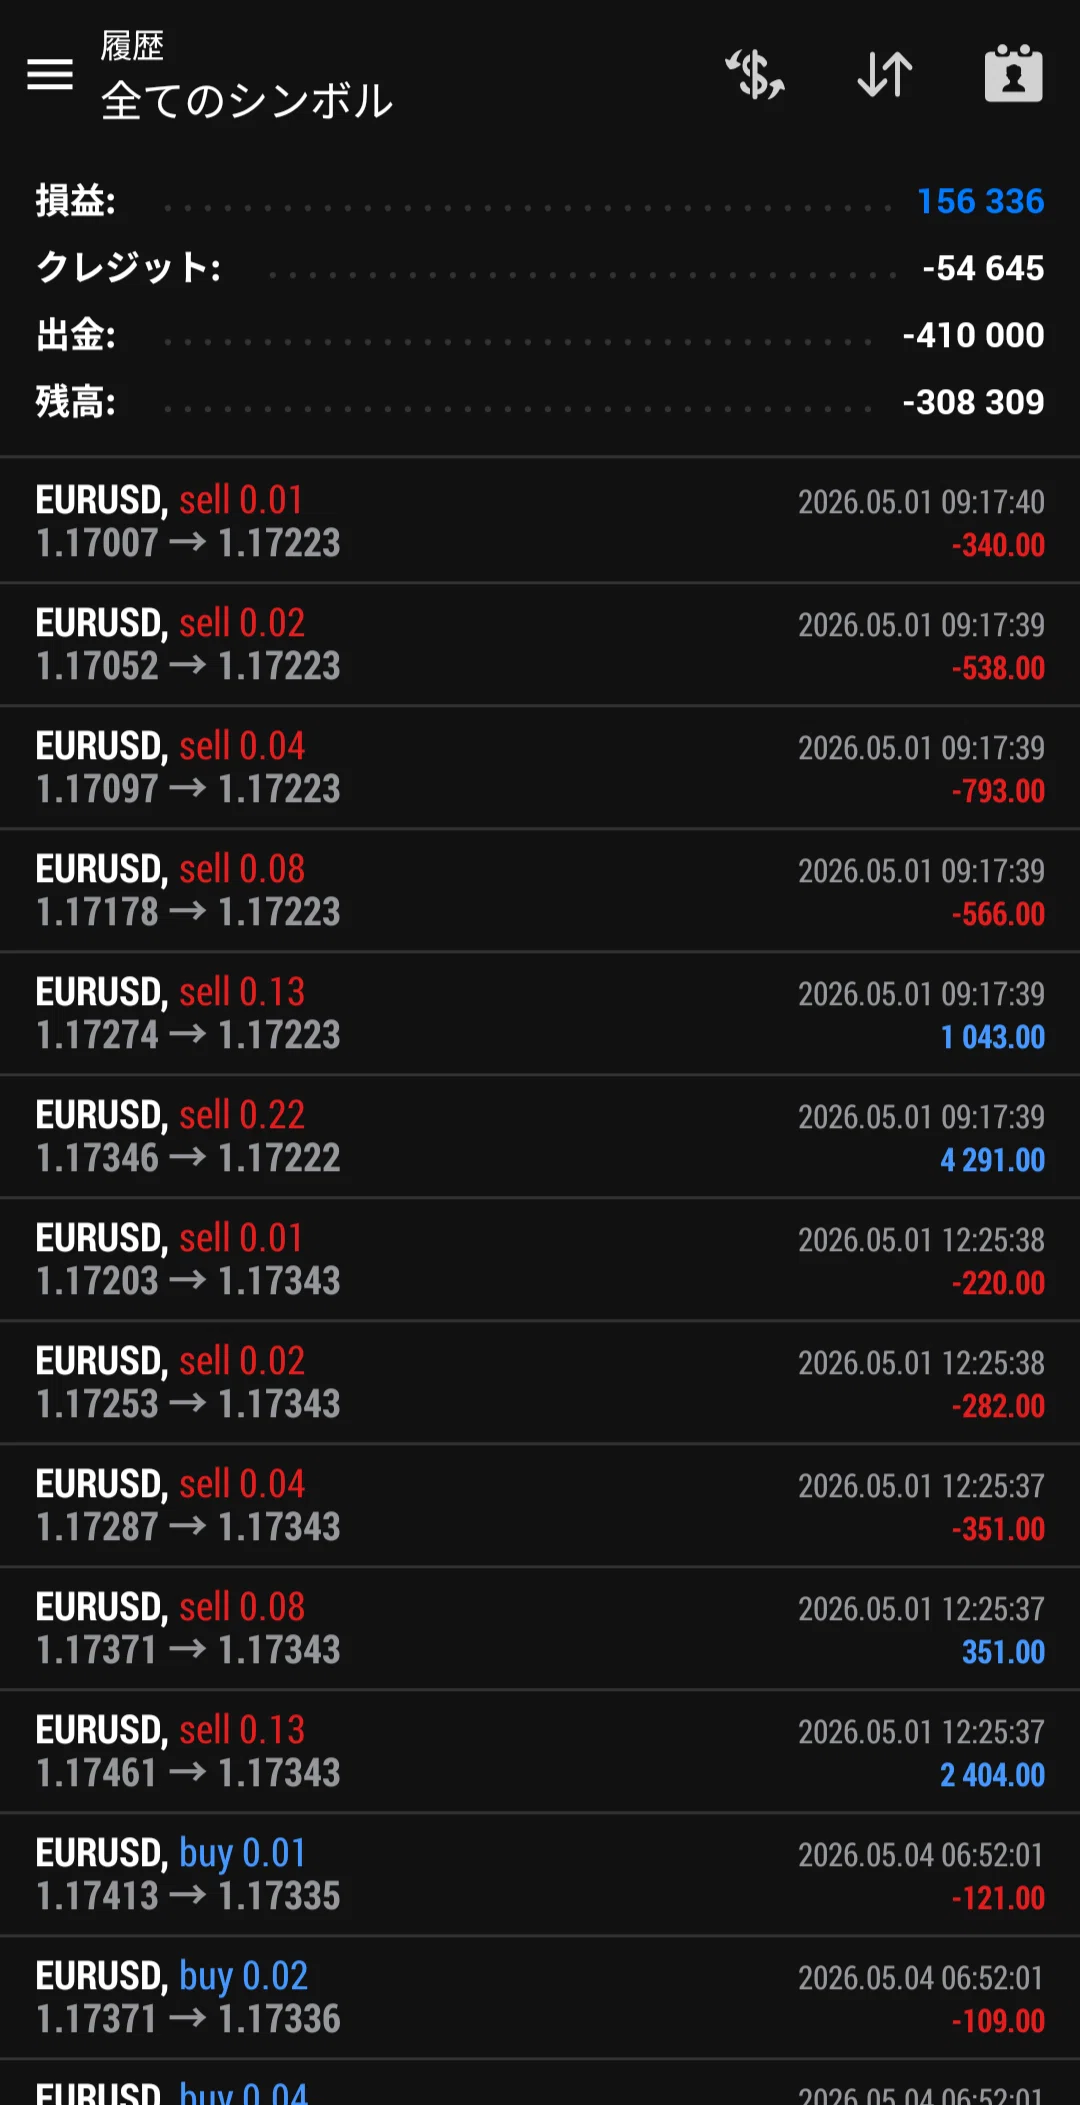Select the sell 0.13 trade with 2 404.00
This screenshot has height=2105, width=1080.
click(540, 1751)
